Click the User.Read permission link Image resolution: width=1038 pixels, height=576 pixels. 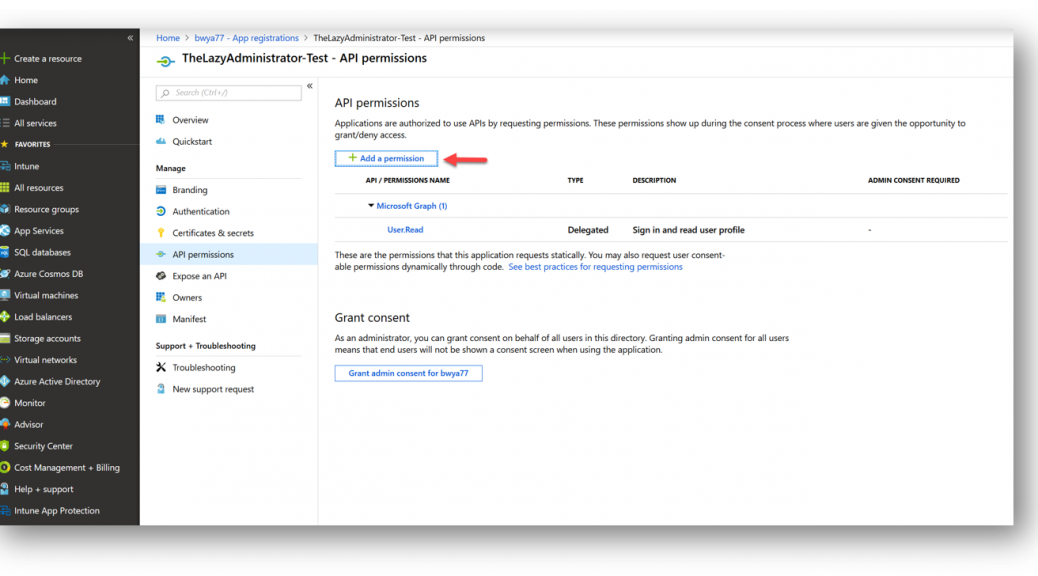405,230
